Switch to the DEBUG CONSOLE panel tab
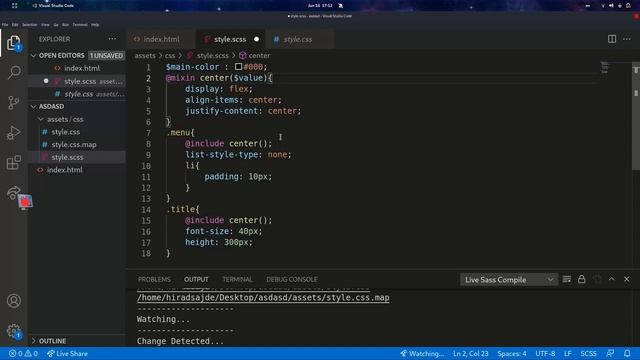Screen dimensions: 640x360 (x=292, y=280)
